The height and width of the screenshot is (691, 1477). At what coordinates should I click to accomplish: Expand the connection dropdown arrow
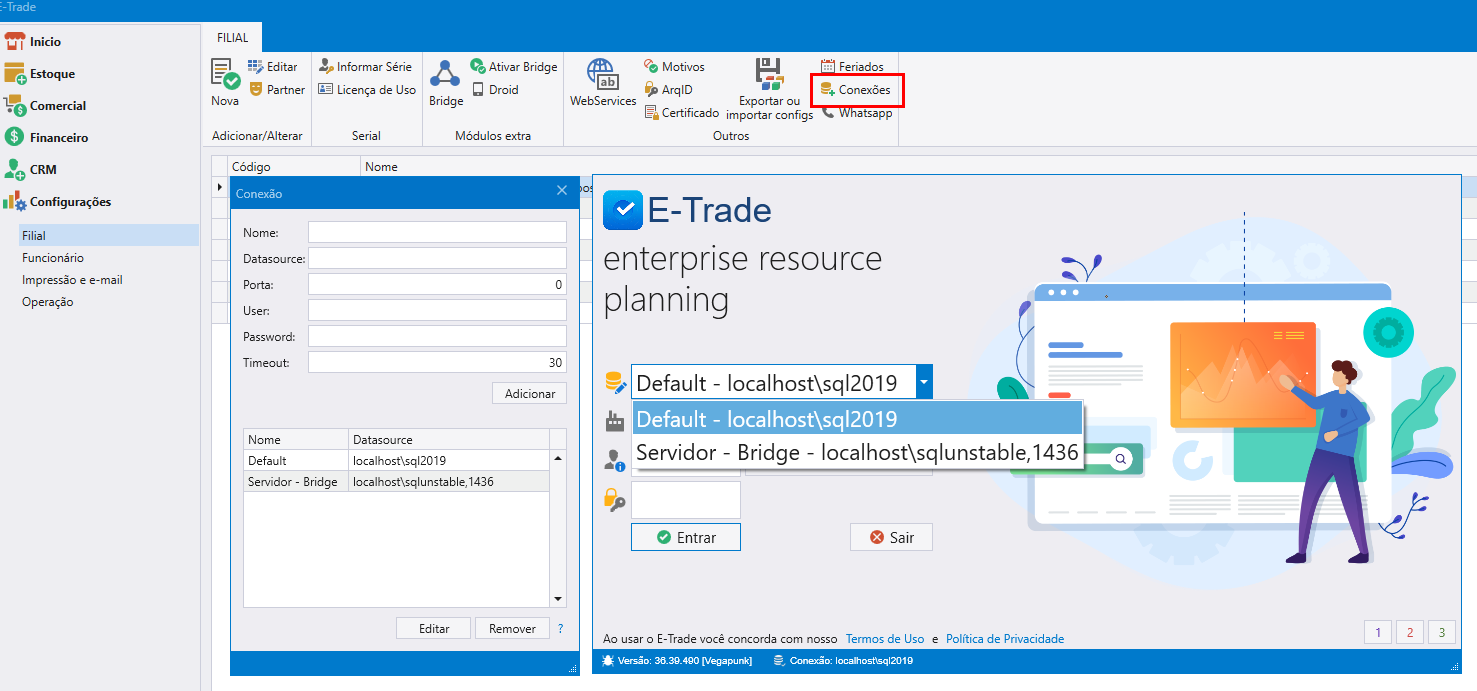[x=924, y=382]
